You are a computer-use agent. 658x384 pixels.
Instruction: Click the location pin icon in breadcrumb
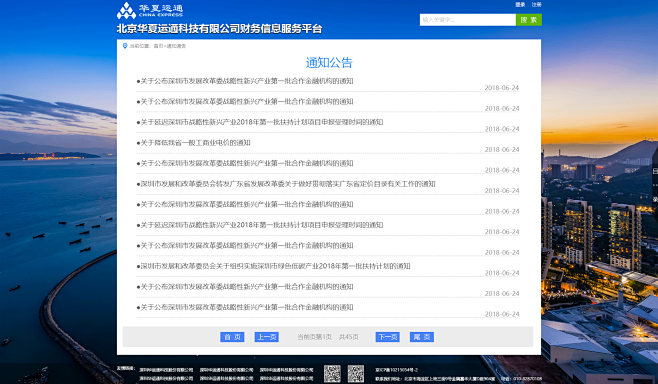point(125,46)
